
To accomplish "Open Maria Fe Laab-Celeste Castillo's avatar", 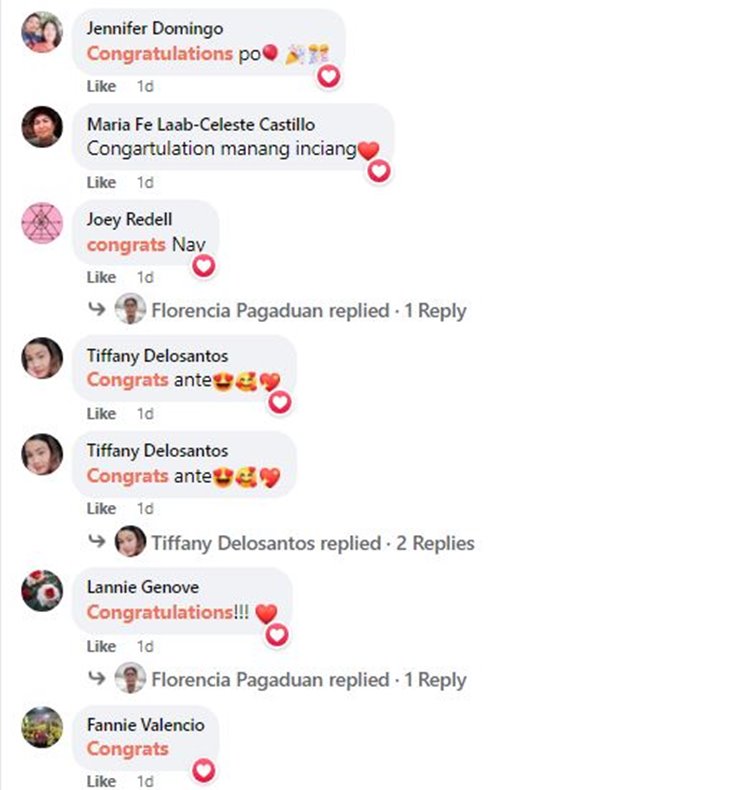I will coord(42,127).
